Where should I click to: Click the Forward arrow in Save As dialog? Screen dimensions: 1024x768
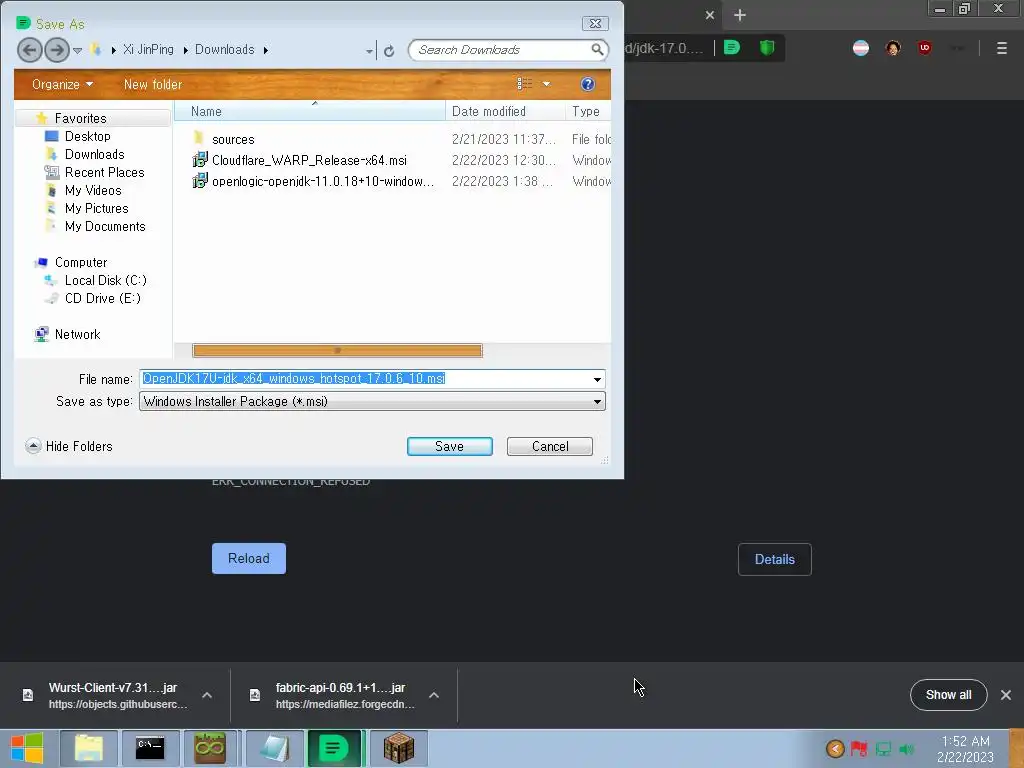tap(57, 50)
